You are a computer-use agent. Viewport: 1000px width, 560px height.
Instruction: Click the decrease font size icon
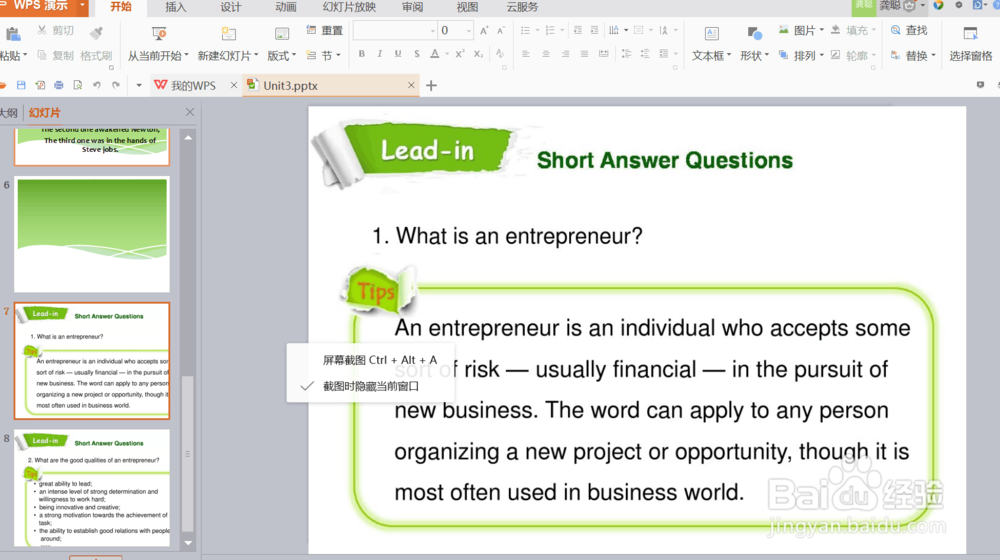point(501,30)
